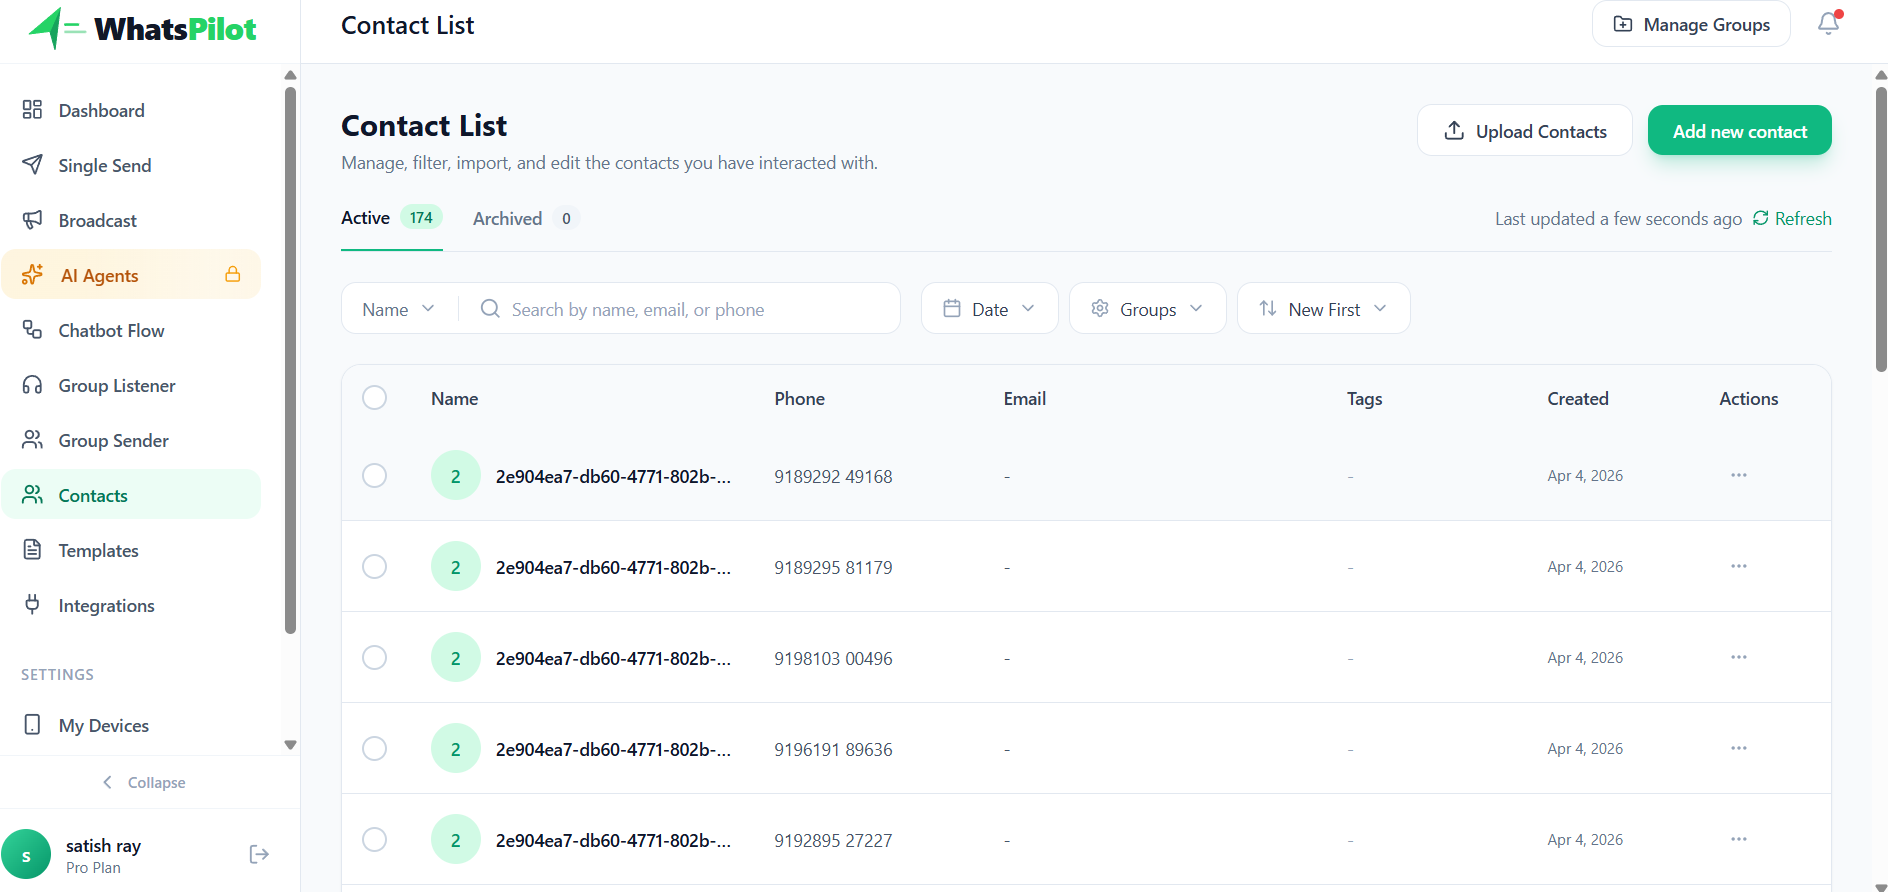Open the New First sort dropdown
Image resolution: width=1888 pixels, height=892 pixels.
[x=1323, y=308]
